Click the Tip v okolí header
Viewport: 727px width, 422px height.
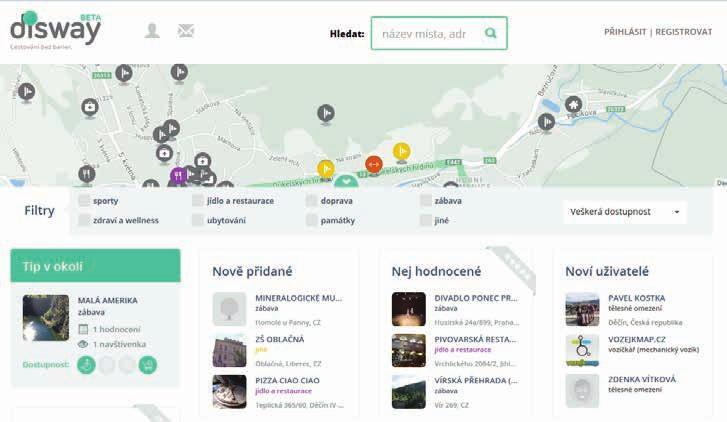click(96, 266)
